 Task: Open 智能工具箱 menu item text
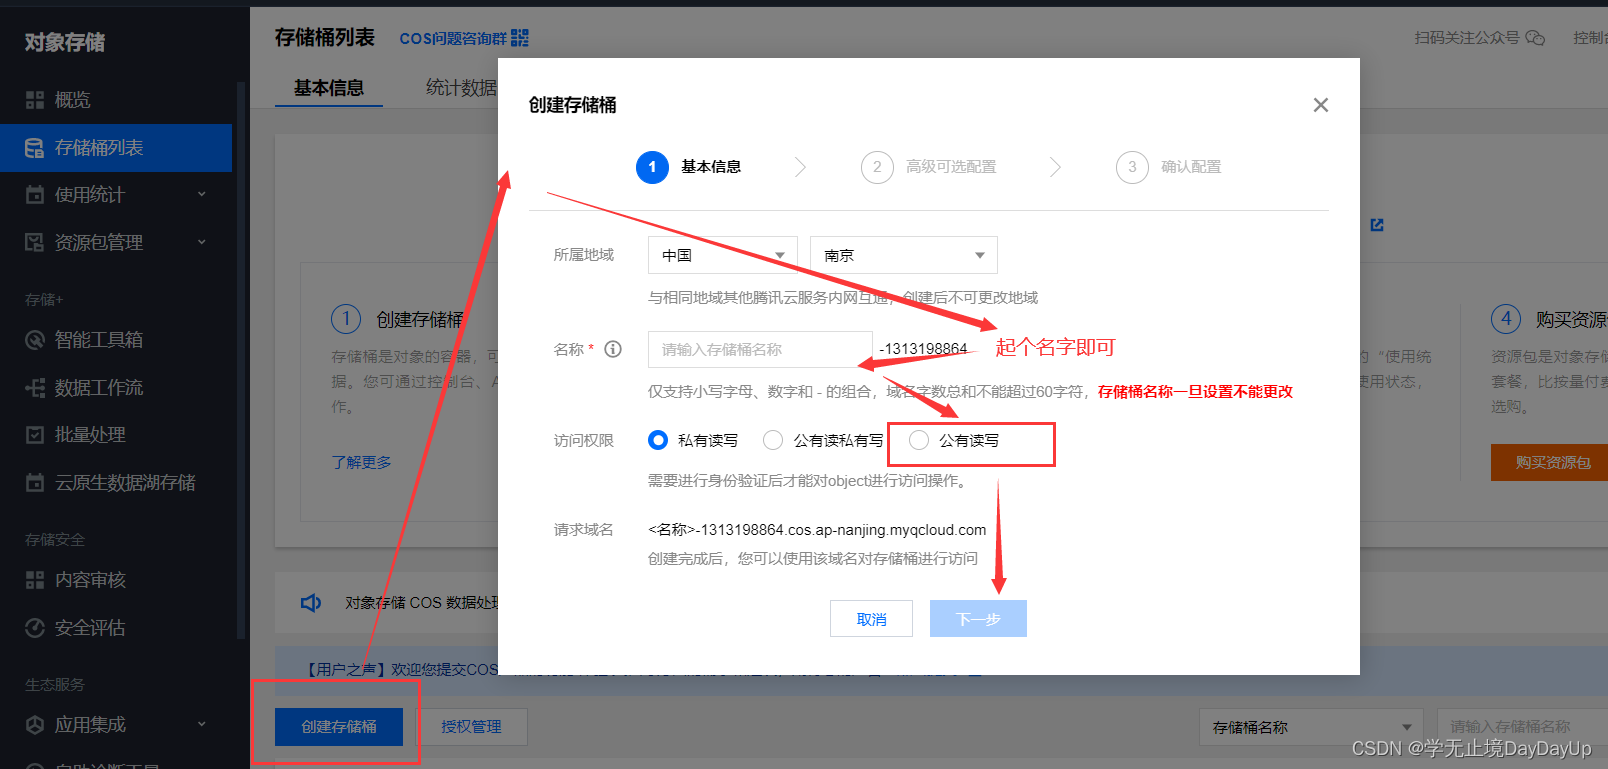[99, 340]
